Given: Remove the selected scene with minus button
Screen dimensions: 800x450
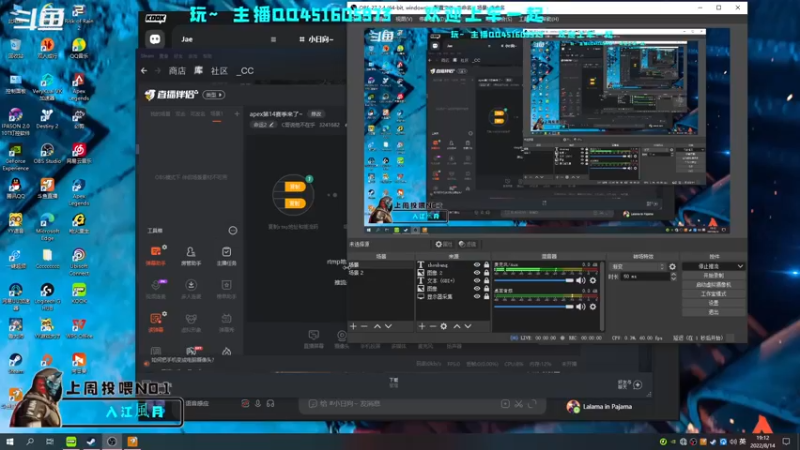Looking at the screenshot, I should coord(364,326).
